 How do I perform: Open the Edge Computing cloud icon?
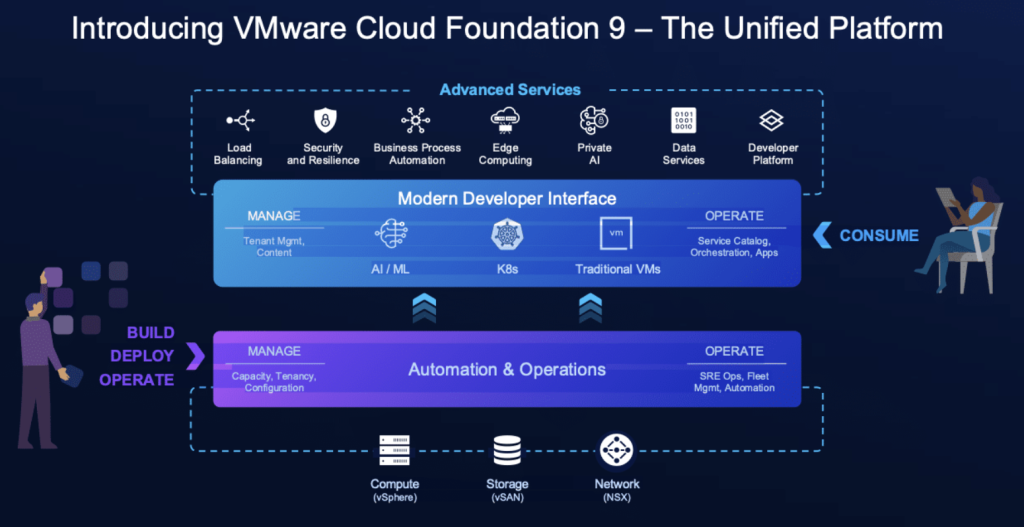point(505,120)
